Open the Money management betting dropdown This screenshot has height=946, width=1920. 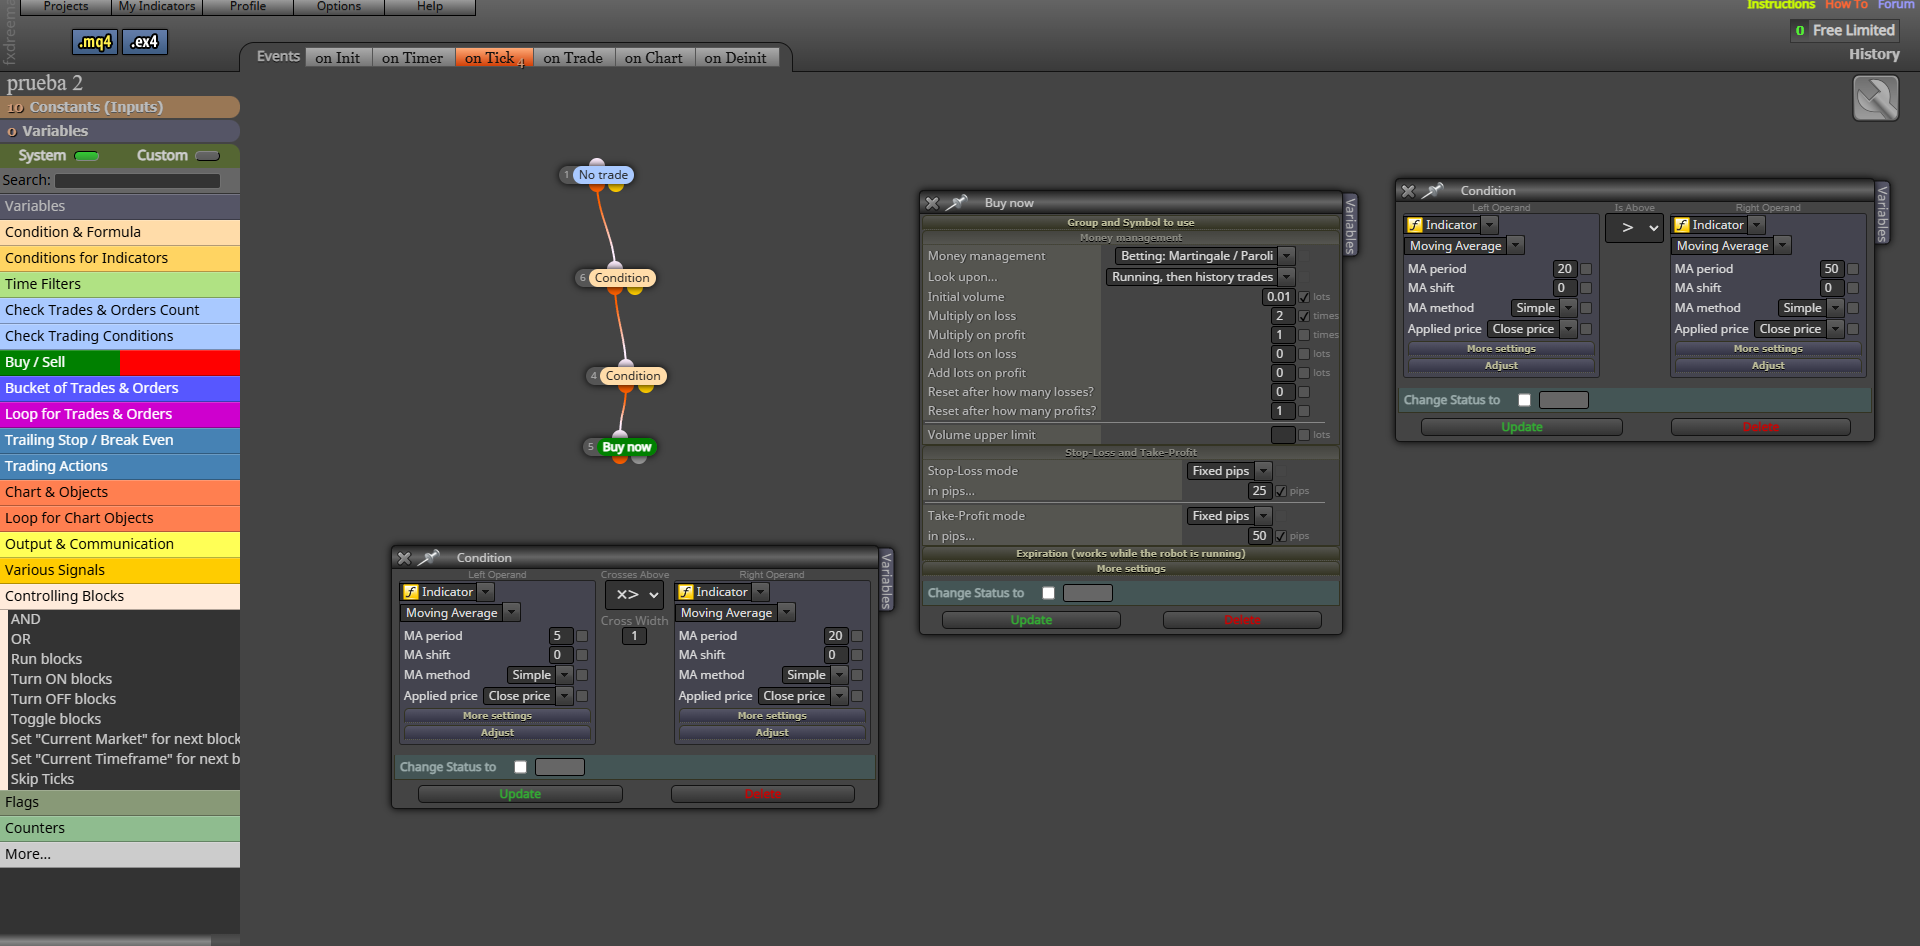[1205, 256]
